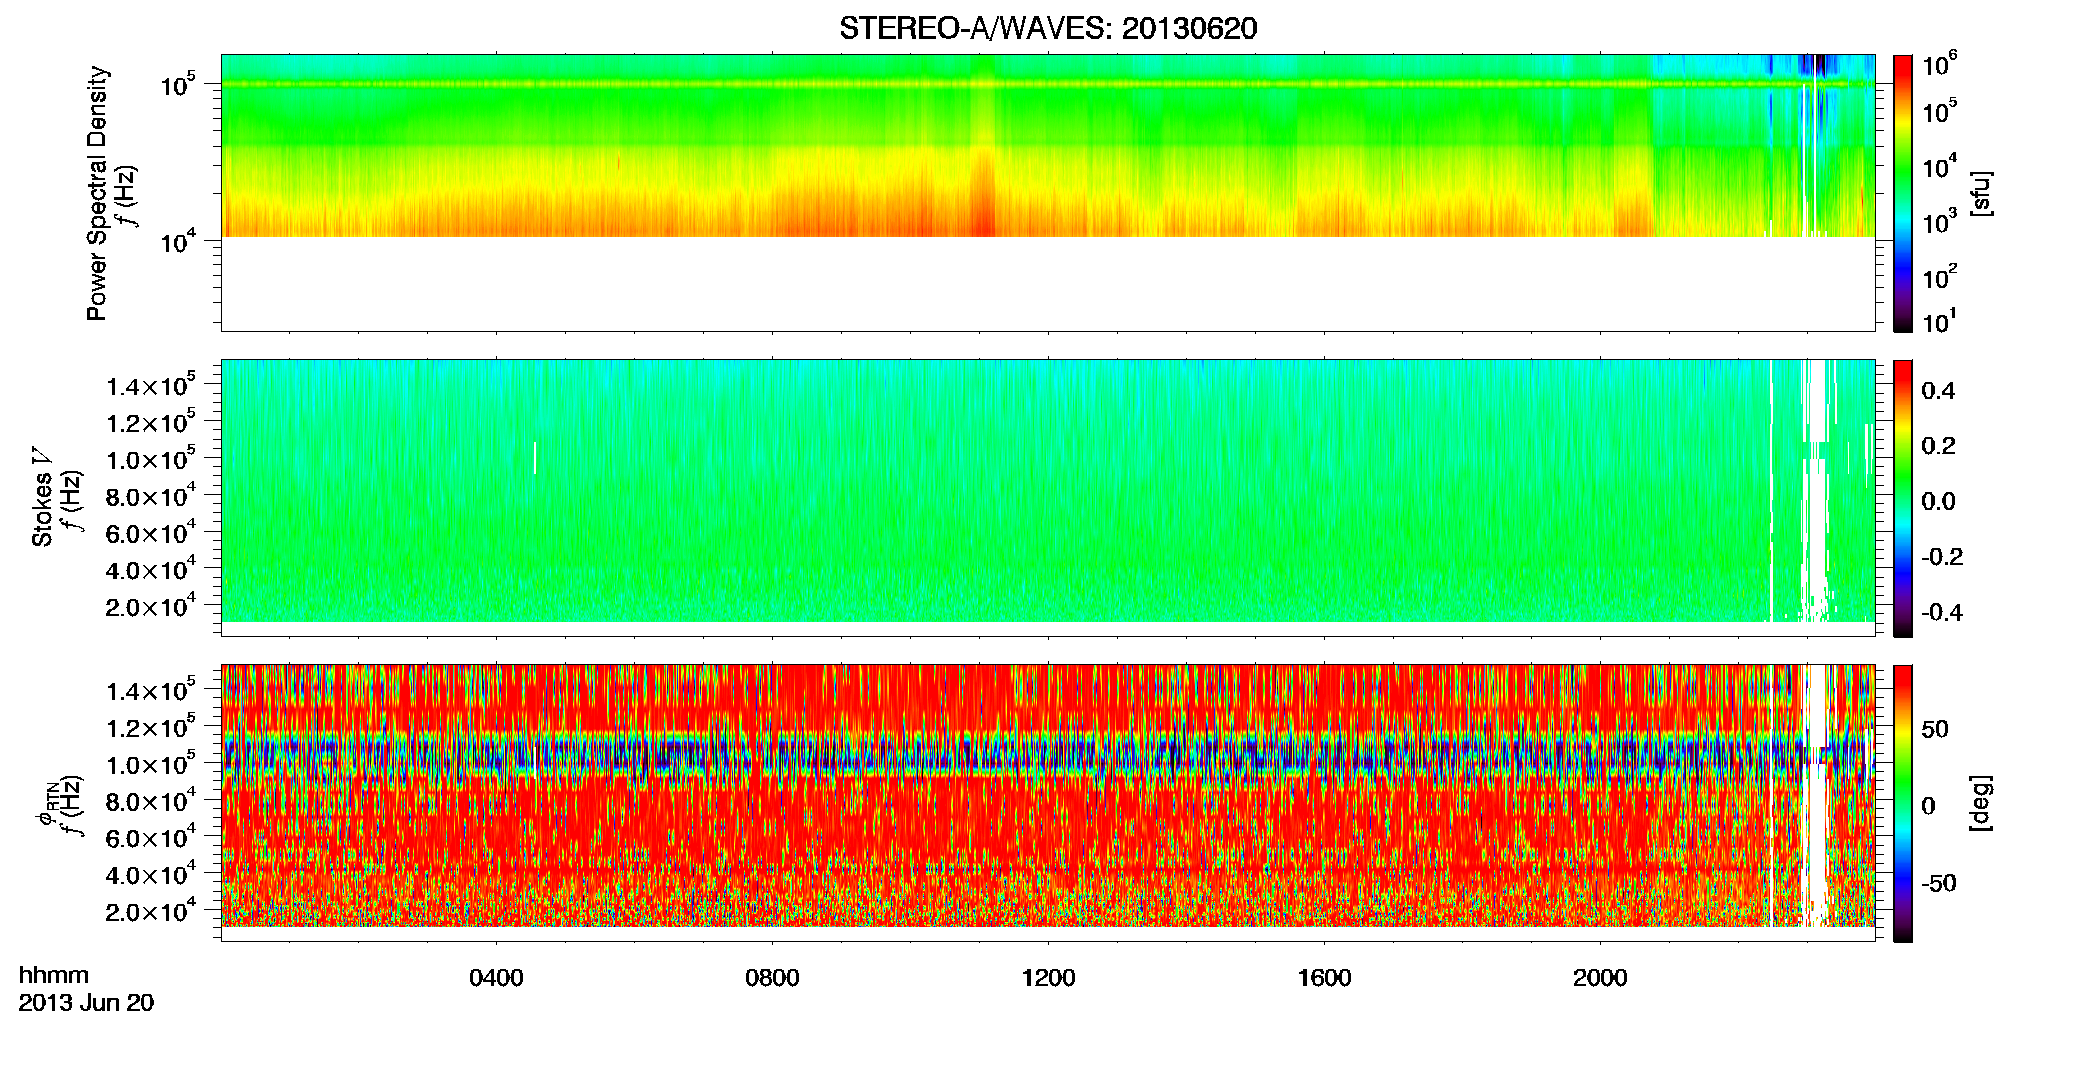This screenshot has width=2096, height=1080.
Task: Click the Stokes V colorbar
Action: pos(1903,498)
